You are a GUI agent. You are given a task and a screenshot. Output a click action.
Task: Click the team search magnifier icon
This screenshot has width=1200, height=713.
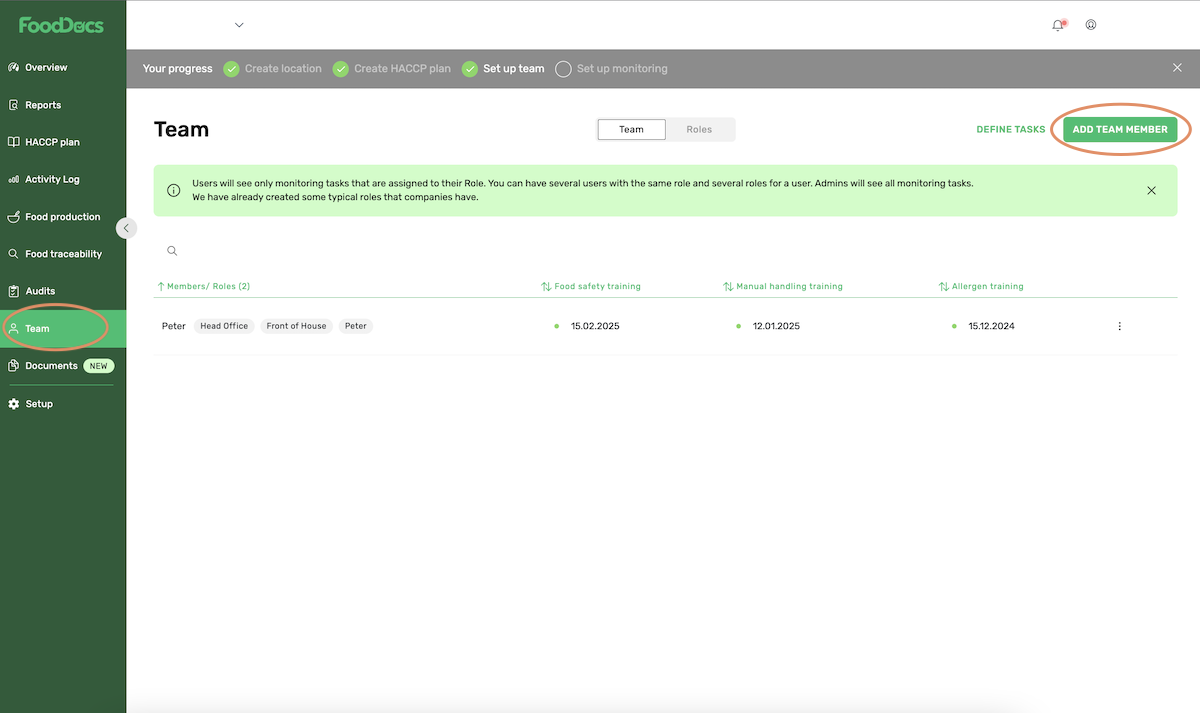[x=172, y=251]
